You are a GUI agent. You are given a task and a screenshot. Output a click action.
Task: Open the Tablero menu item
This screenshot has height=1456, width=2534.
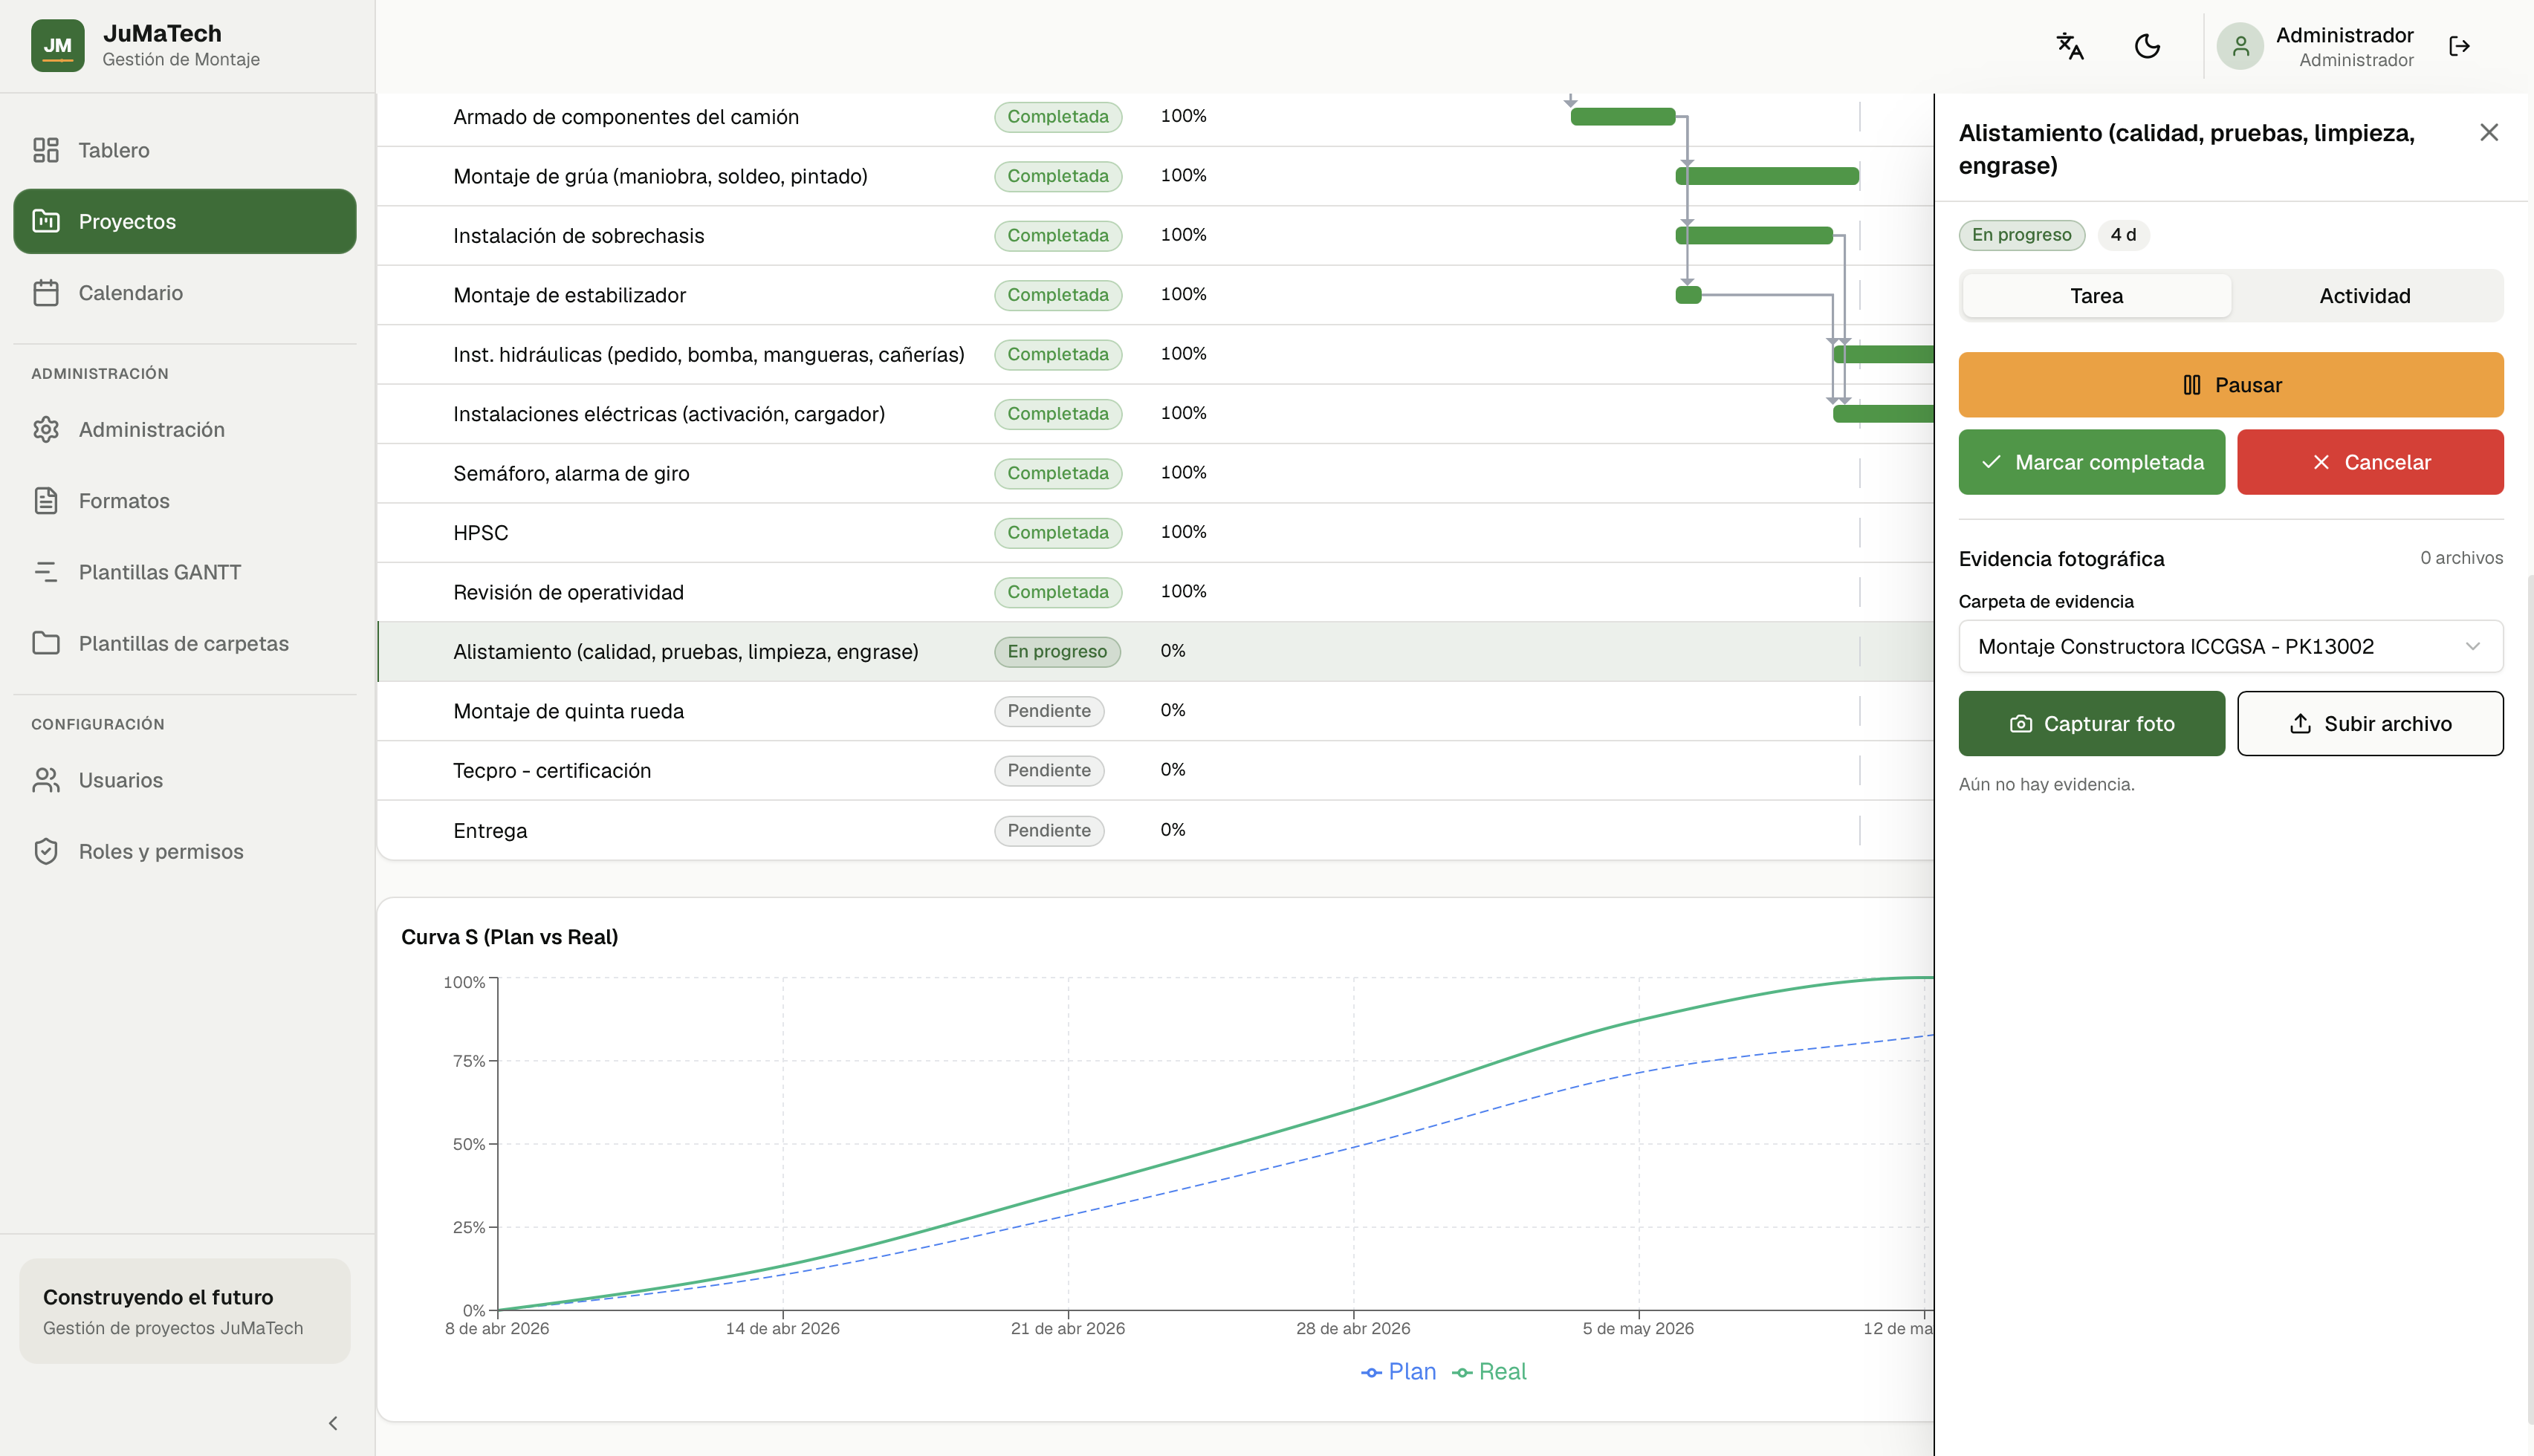click(x=185, y=150)
